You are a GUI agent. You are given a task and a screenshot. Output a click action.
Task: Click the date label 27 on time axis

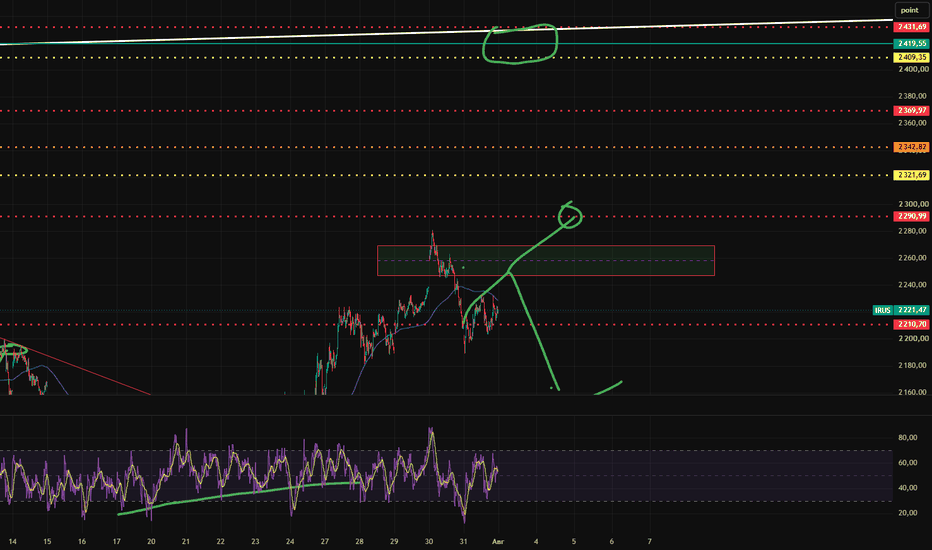325,542
